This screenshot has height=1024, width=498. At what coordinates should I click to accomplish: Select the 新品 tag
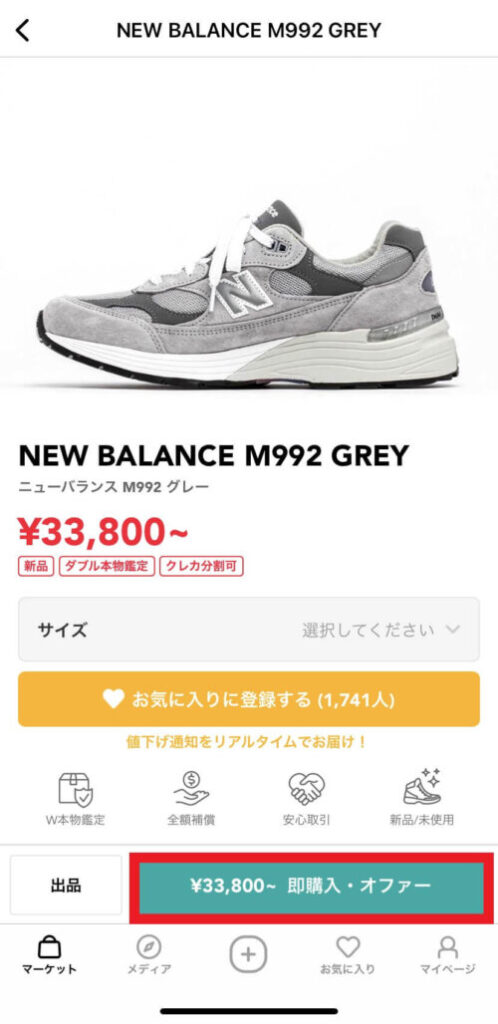[x=37, y=566]
